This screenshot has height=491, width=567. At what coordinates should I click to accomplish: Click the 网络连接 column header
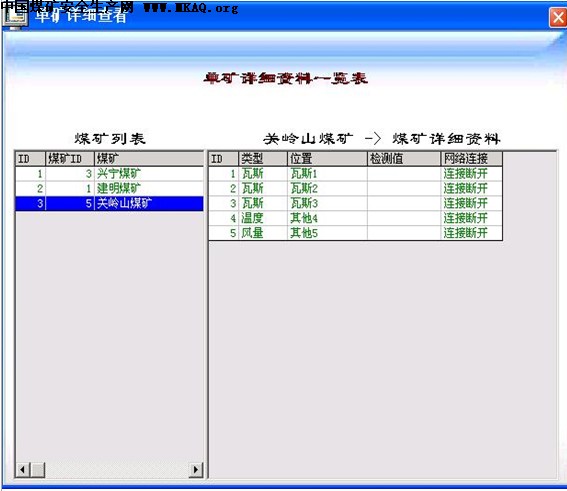pyautogui.click(x=472, y=159)
